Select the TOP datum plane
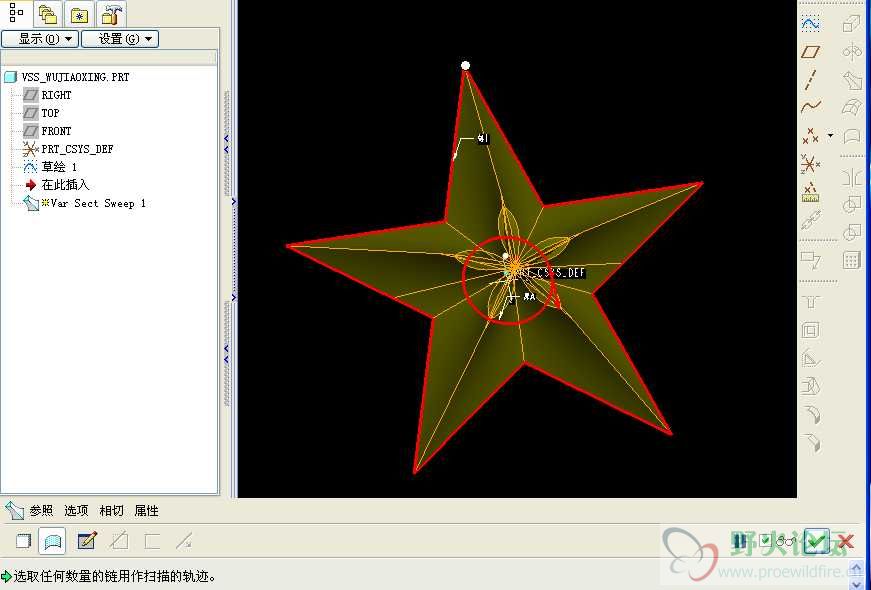 42,113
